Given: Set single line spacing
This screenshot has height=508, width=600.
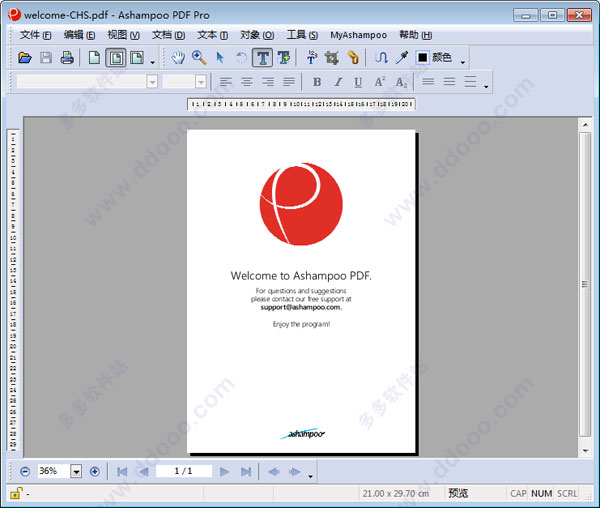Looking at the screenshot, I should tap(428, 81).
